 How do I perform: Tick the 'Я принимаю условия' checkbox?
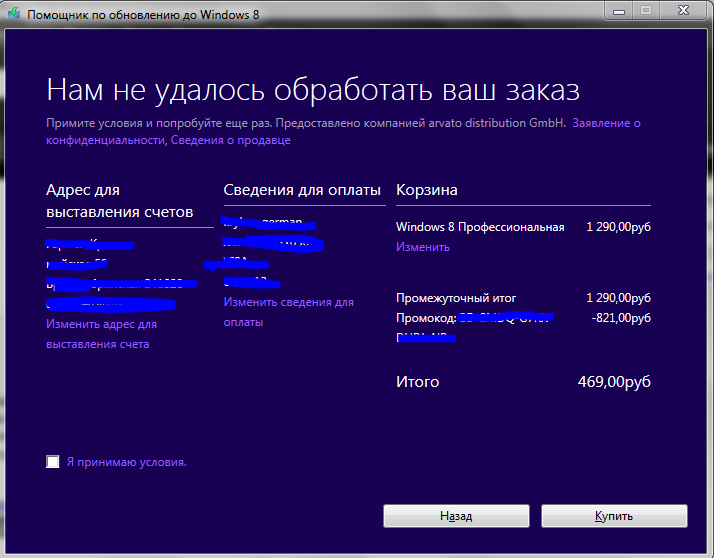[x=53, y=461]
